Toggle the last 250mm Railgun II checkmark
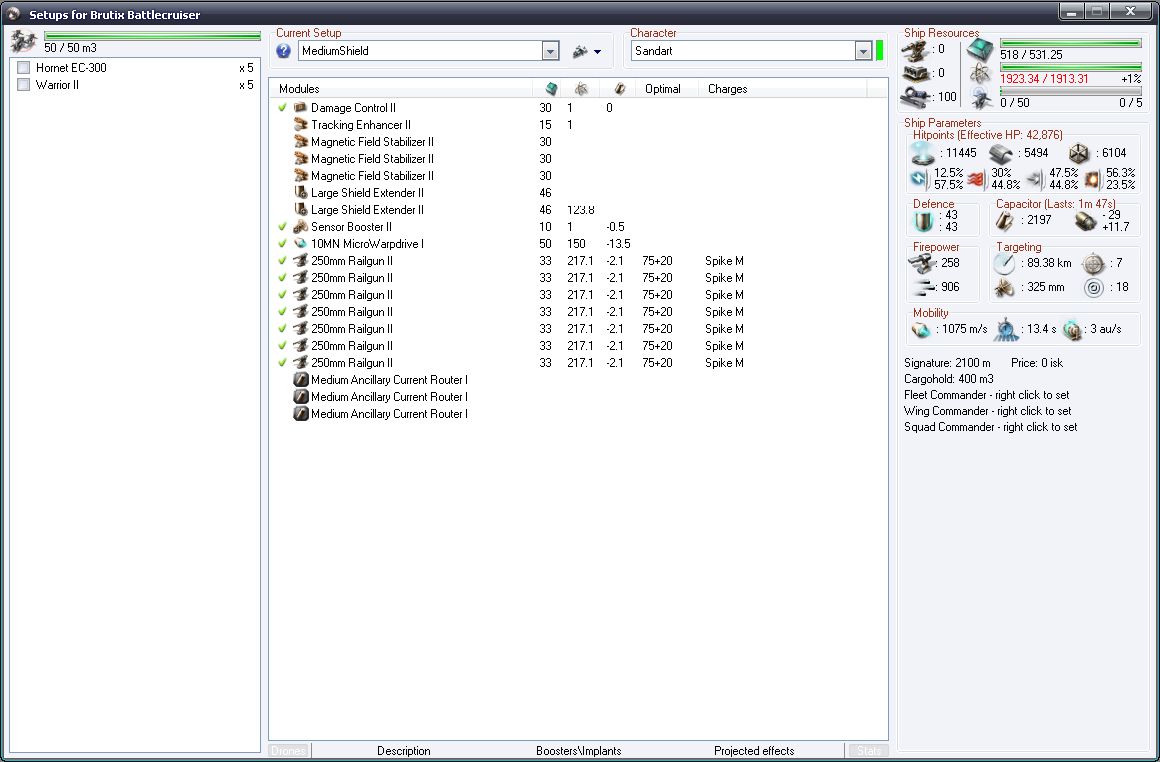 point(283,363)
